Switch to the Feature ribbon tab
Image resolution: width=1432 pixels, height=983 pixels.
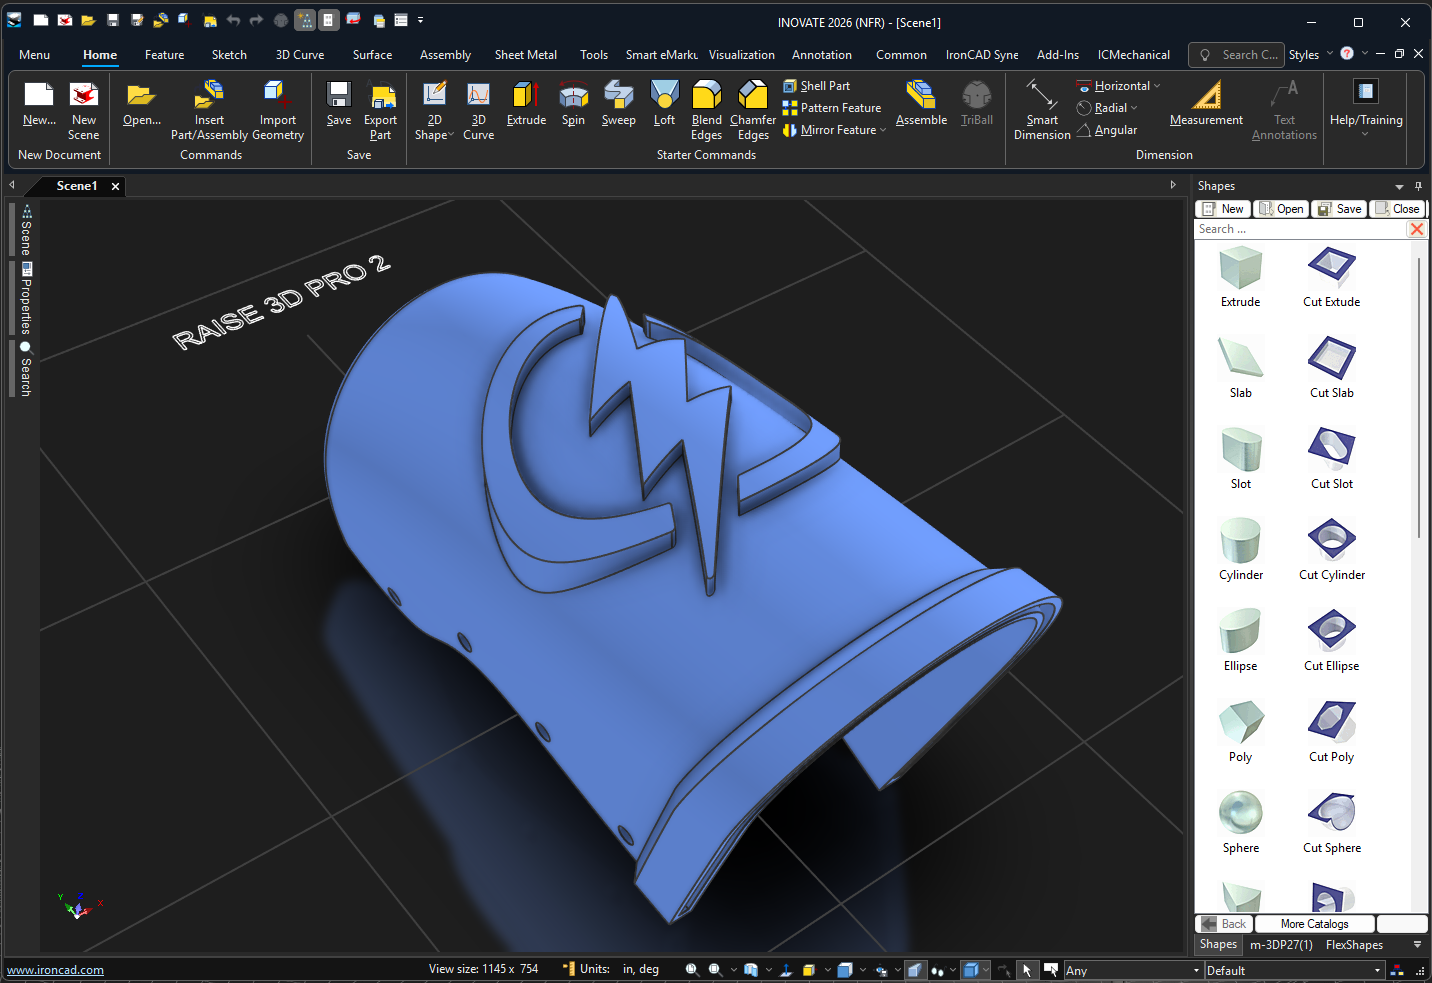[164, 55]
